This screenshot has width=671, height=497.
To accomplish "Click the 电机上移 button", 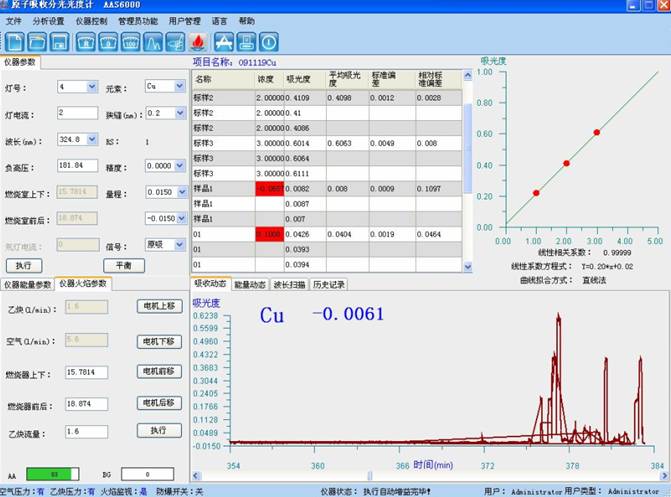I will coord(158,307).
